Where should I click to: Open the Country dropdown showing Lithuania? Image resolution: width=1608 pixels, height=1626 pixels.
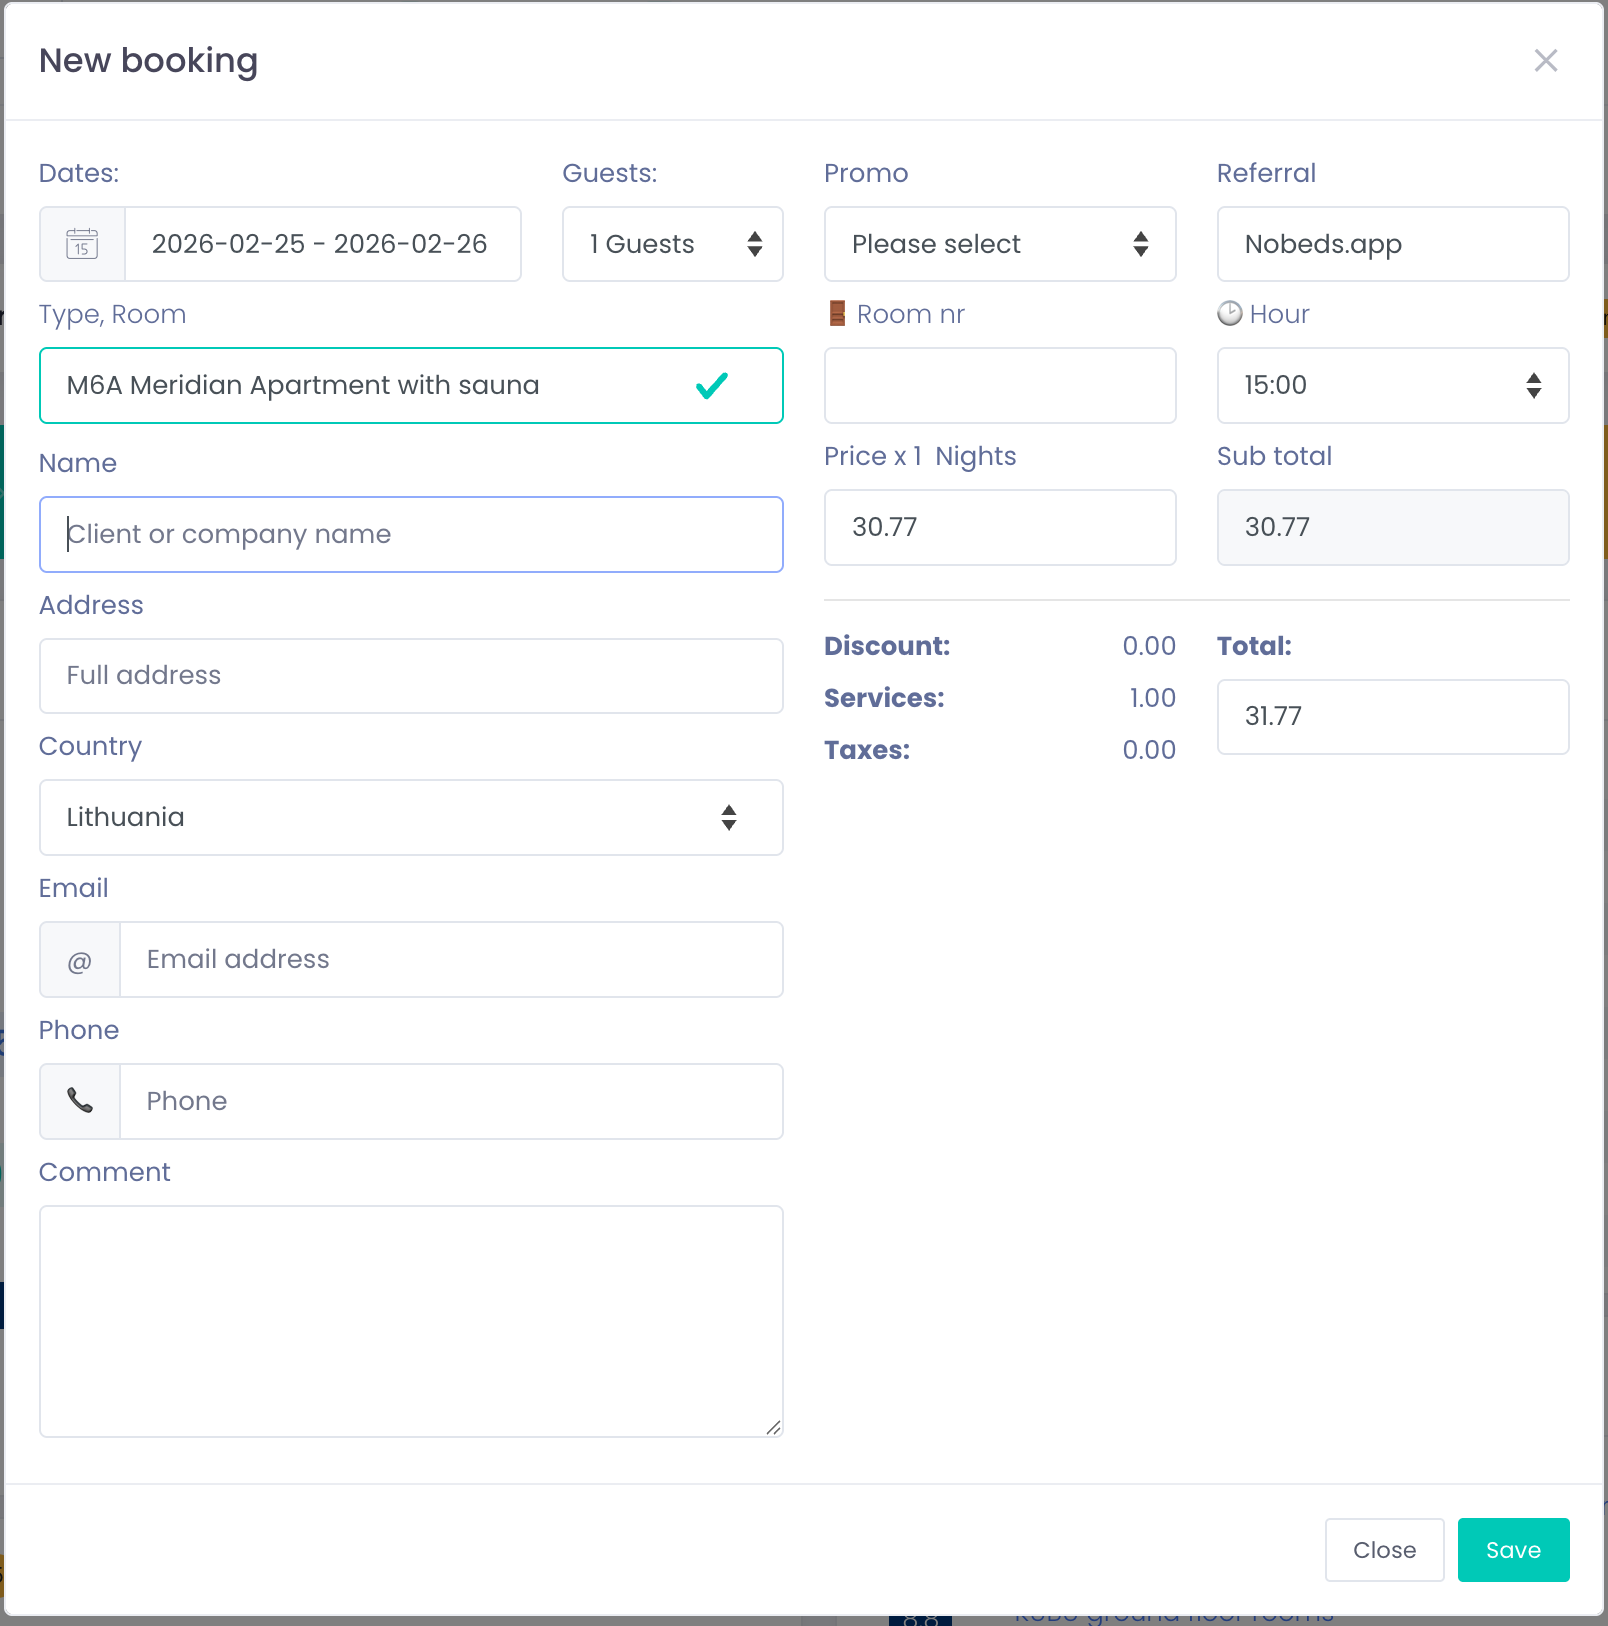[x=410, y=817]
